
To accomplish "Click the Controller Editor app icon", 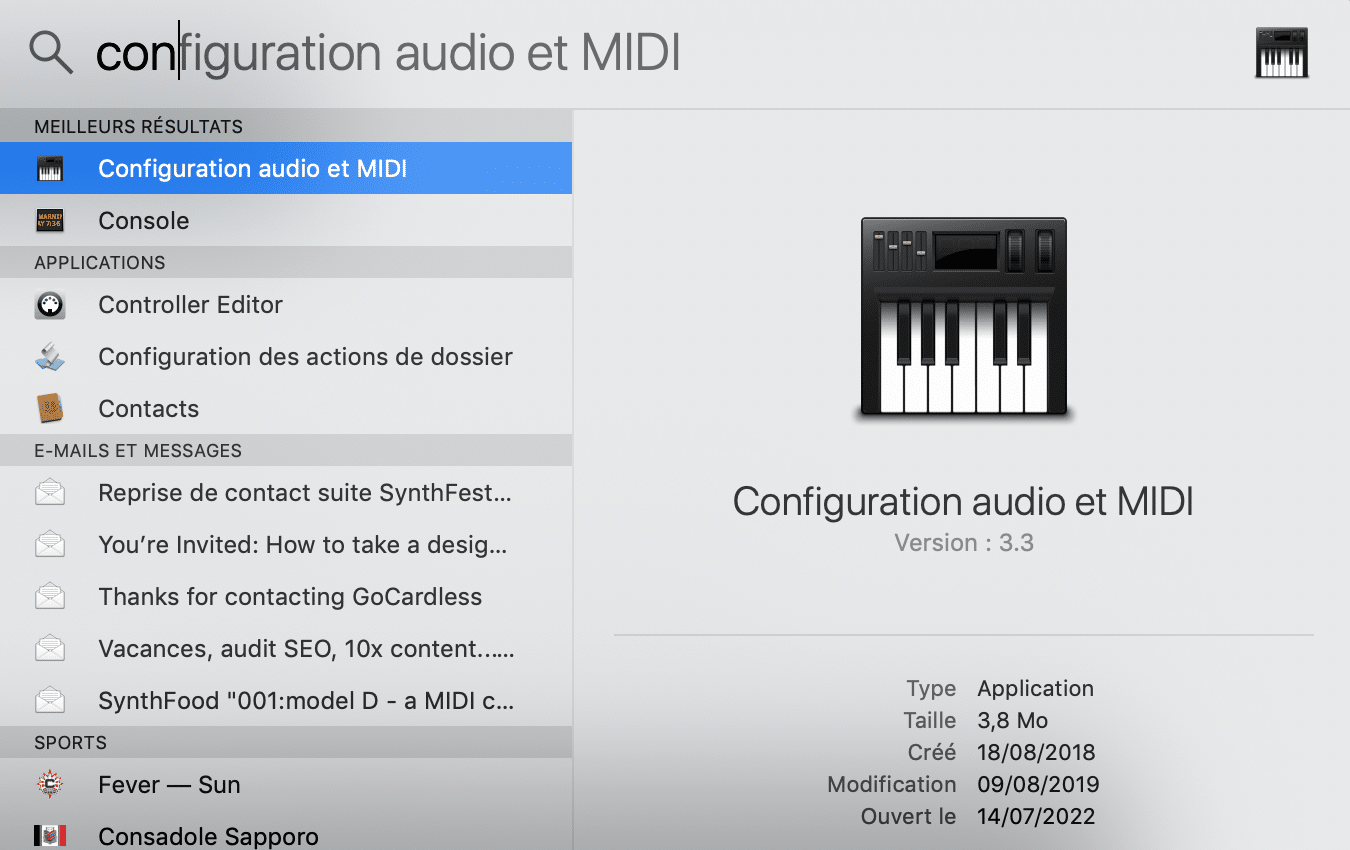I will click(x=50, y=305).
